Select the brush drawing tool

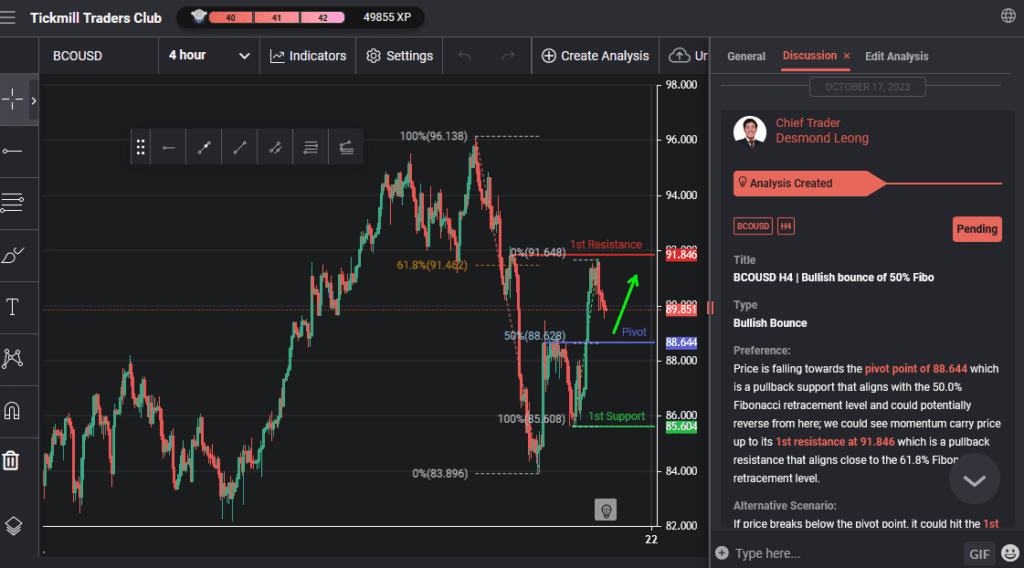click(12, 255)
